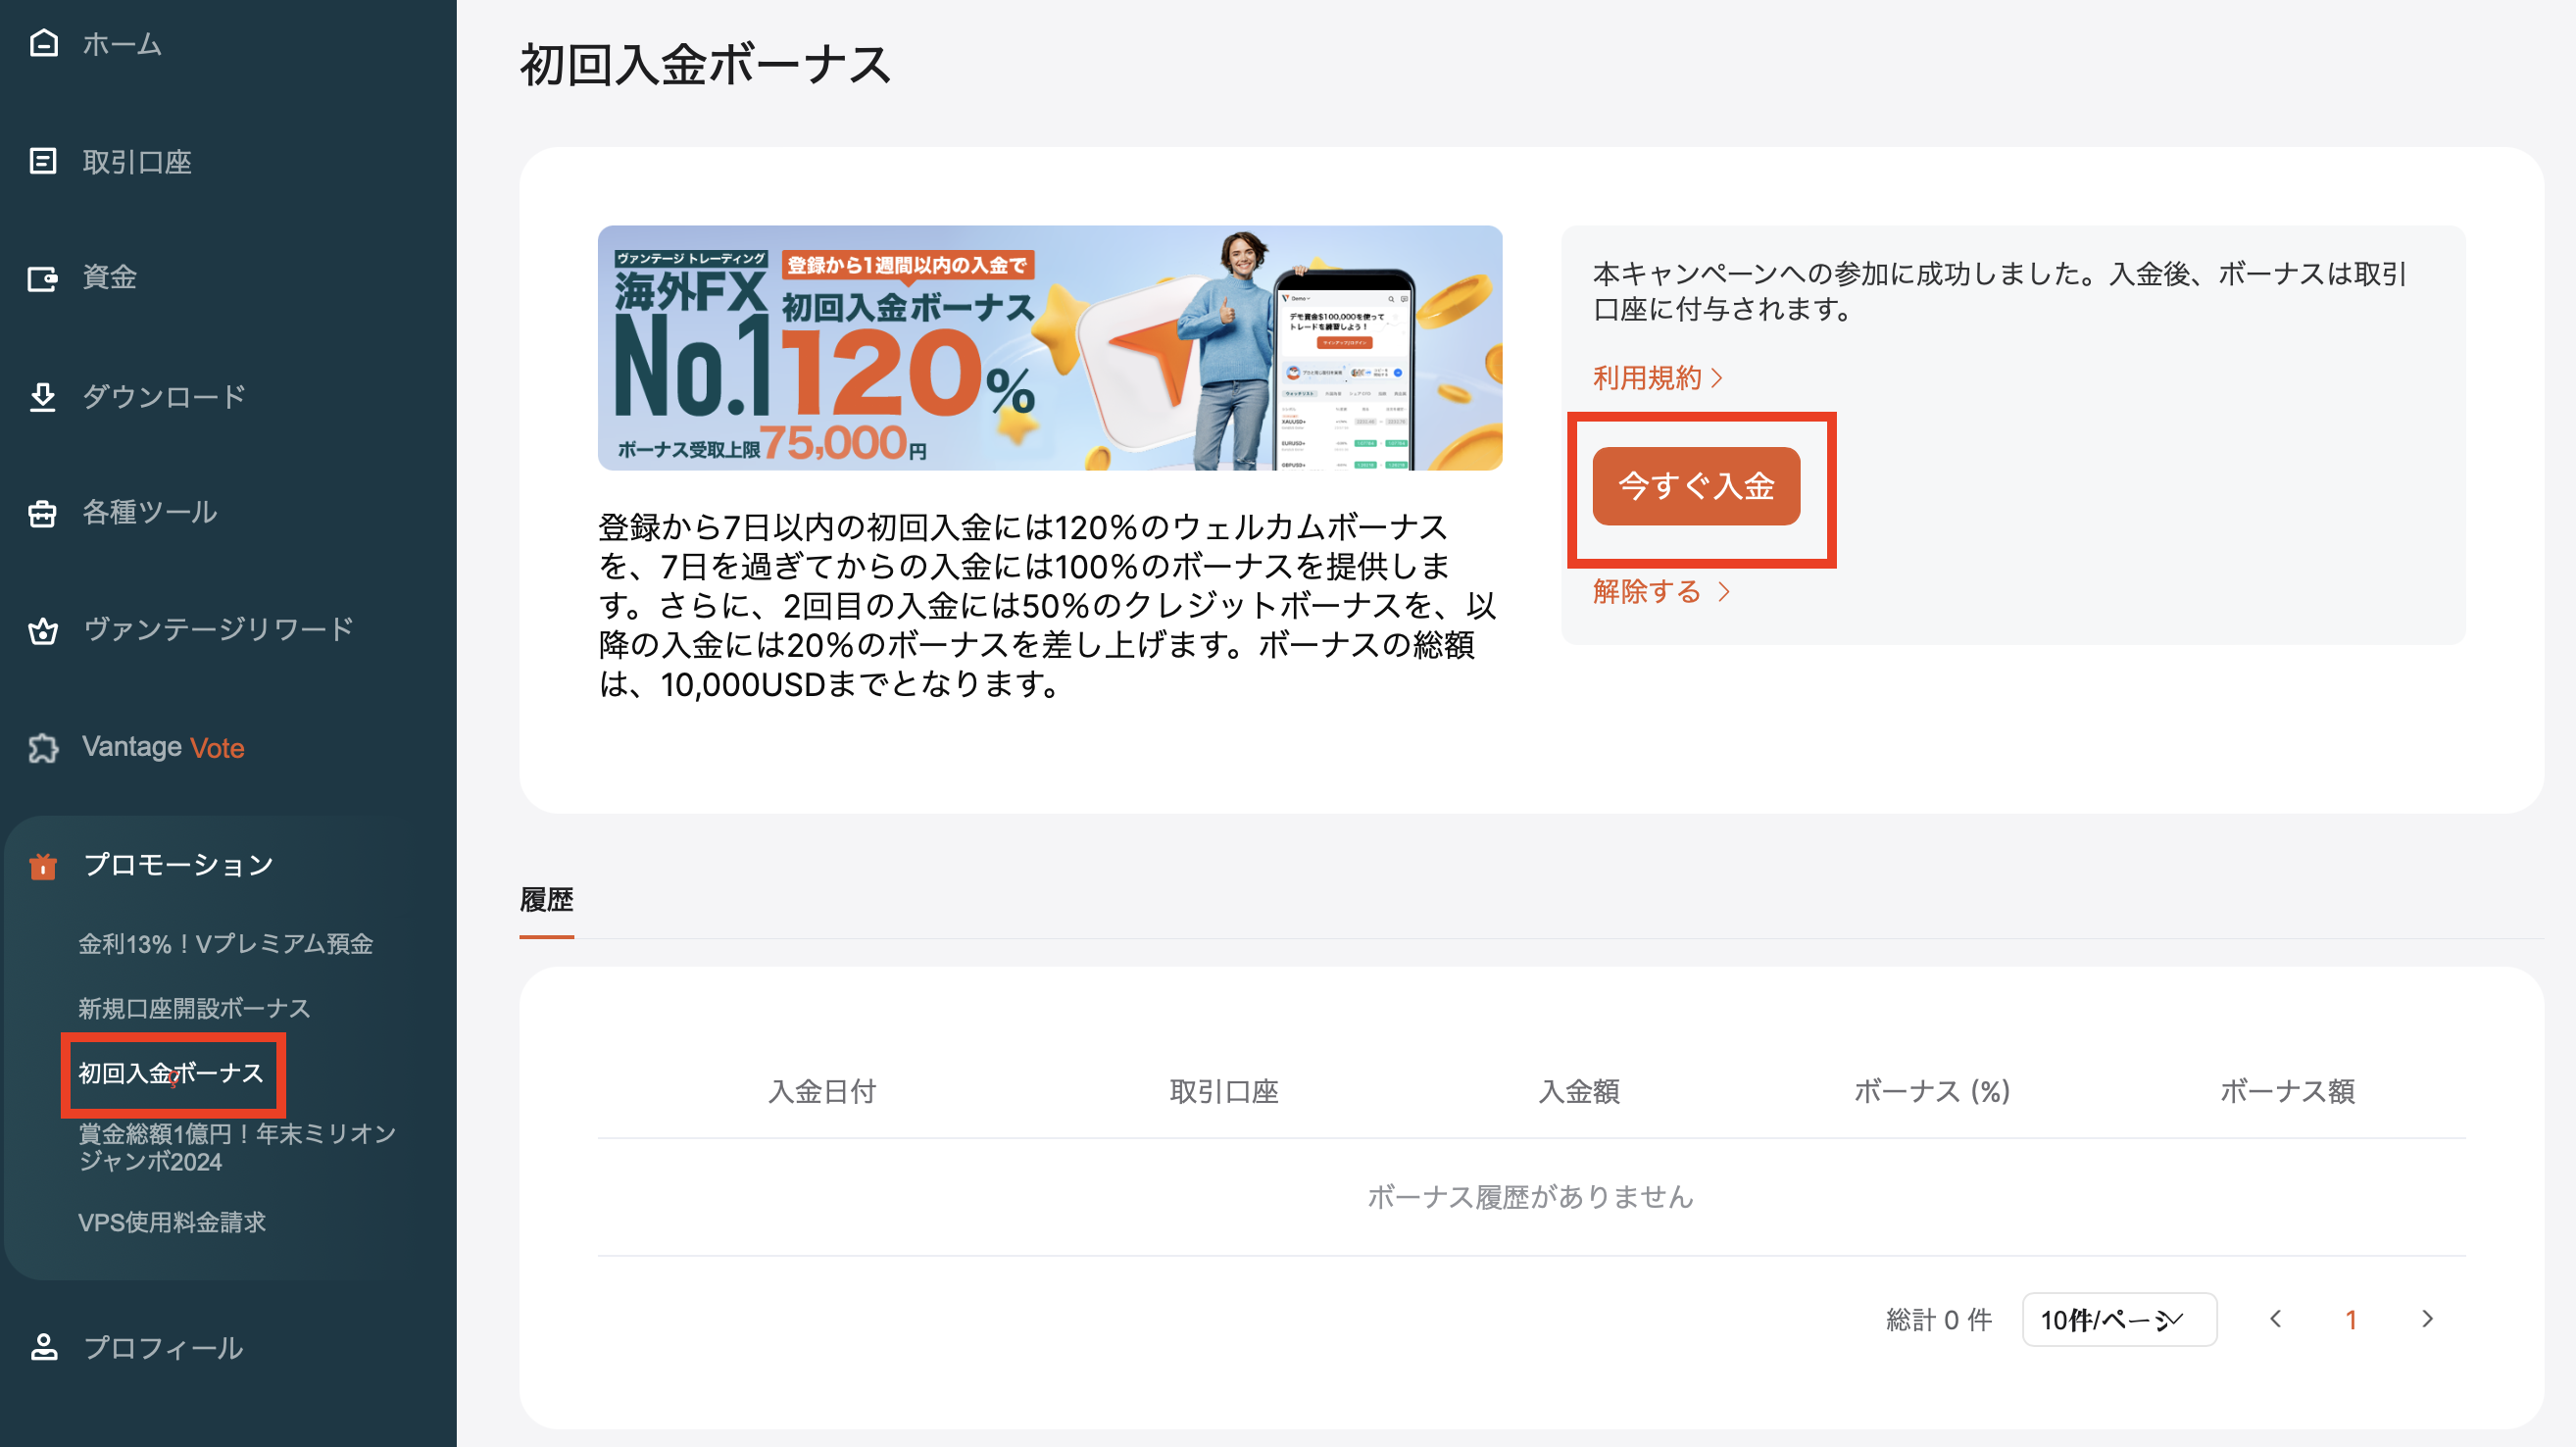Screen dimensions: 2576x1447
Task: Select 金利13%！Vプレミアム預金 promotion
Action: coord(226,944)
